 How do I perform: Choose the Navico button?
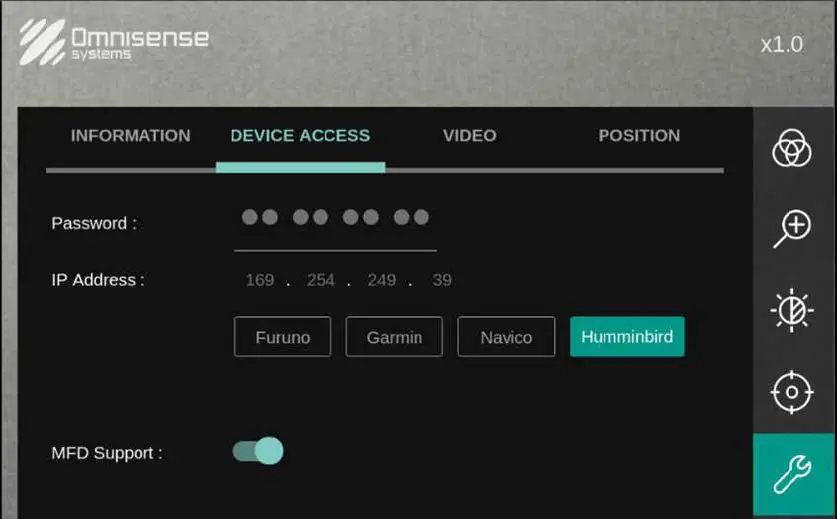click(x=506, y=337)
